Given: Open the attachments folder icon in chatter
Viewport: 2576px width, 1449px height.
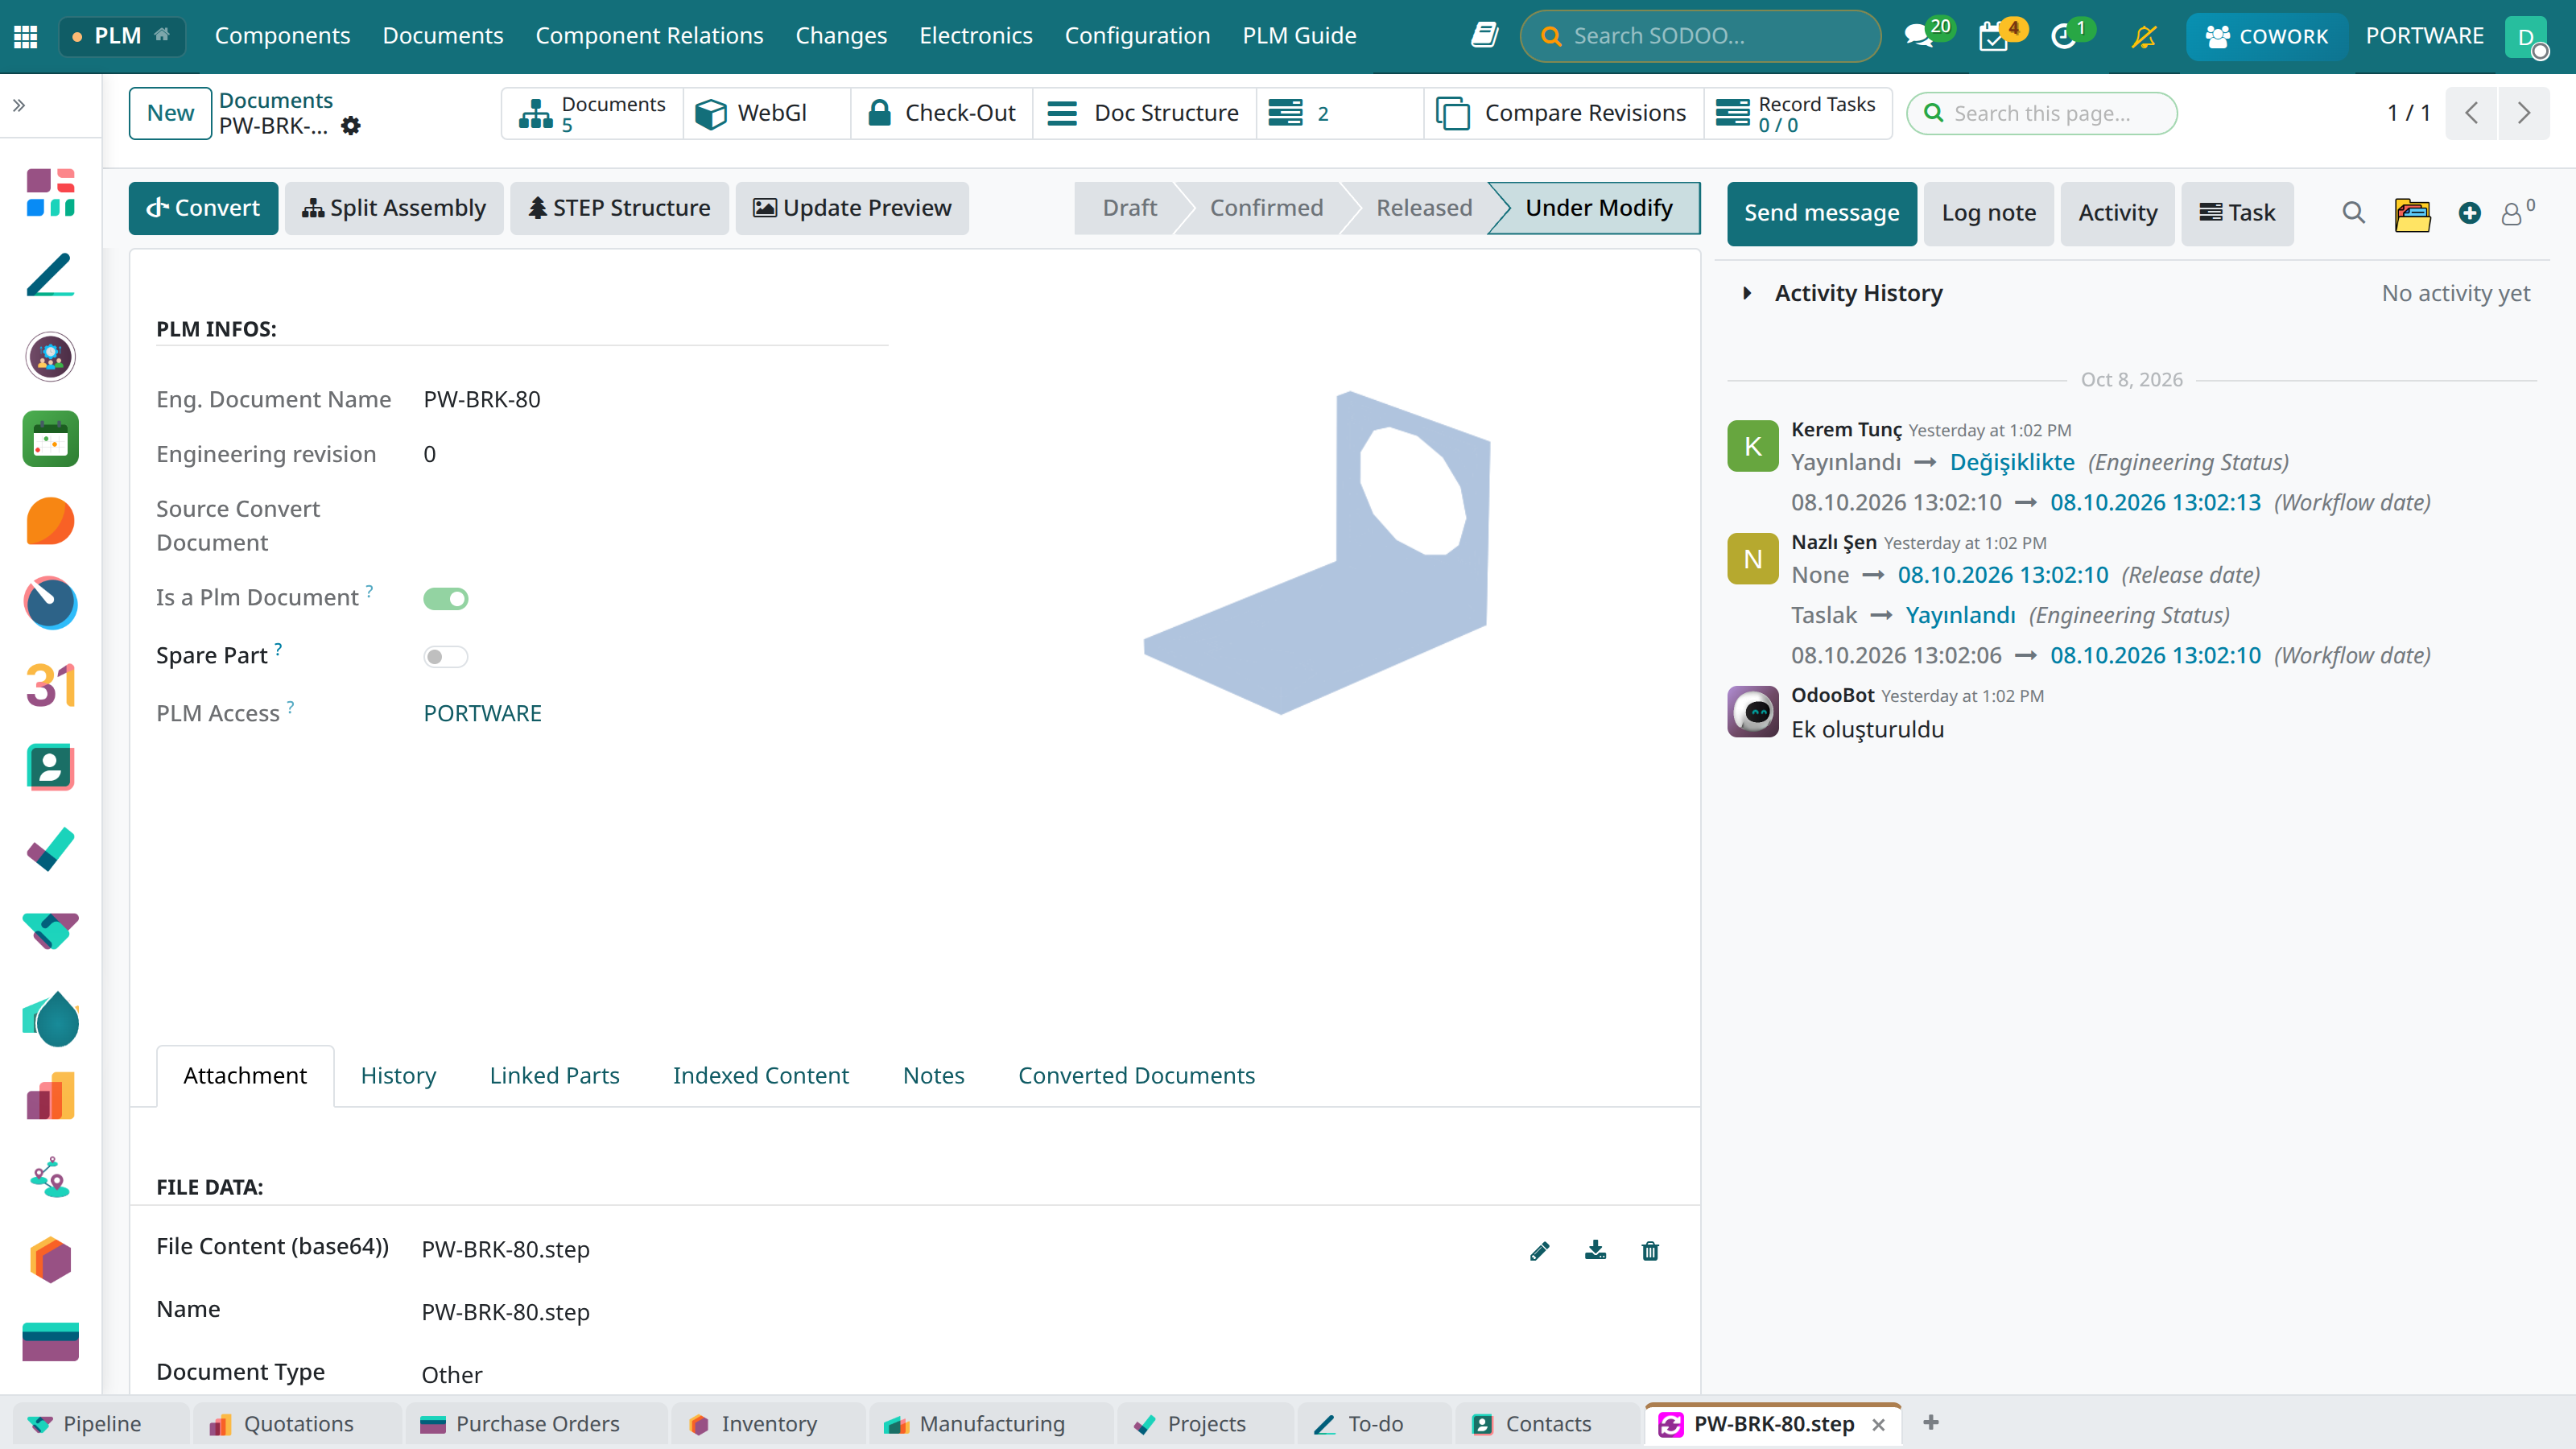Looking at the screenshot, I should tap(2413, 213).
